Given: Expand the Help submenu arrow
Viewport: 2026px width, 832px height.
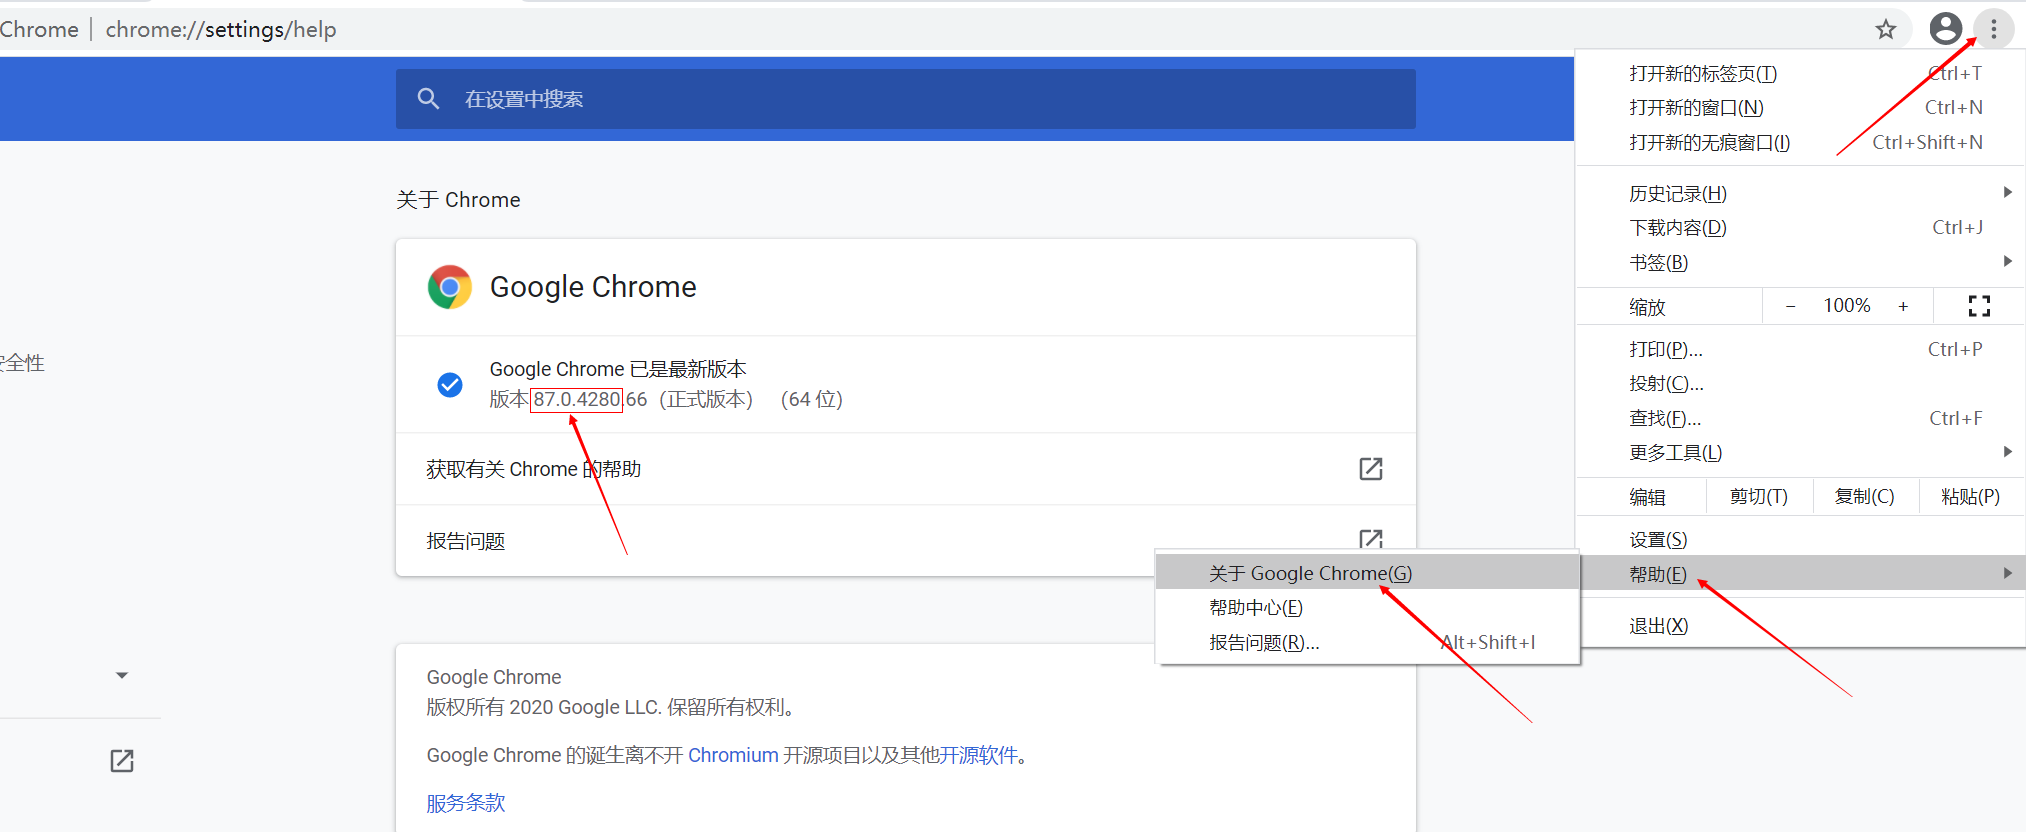Looking at the screenshot, I should tap(2007, 573).
